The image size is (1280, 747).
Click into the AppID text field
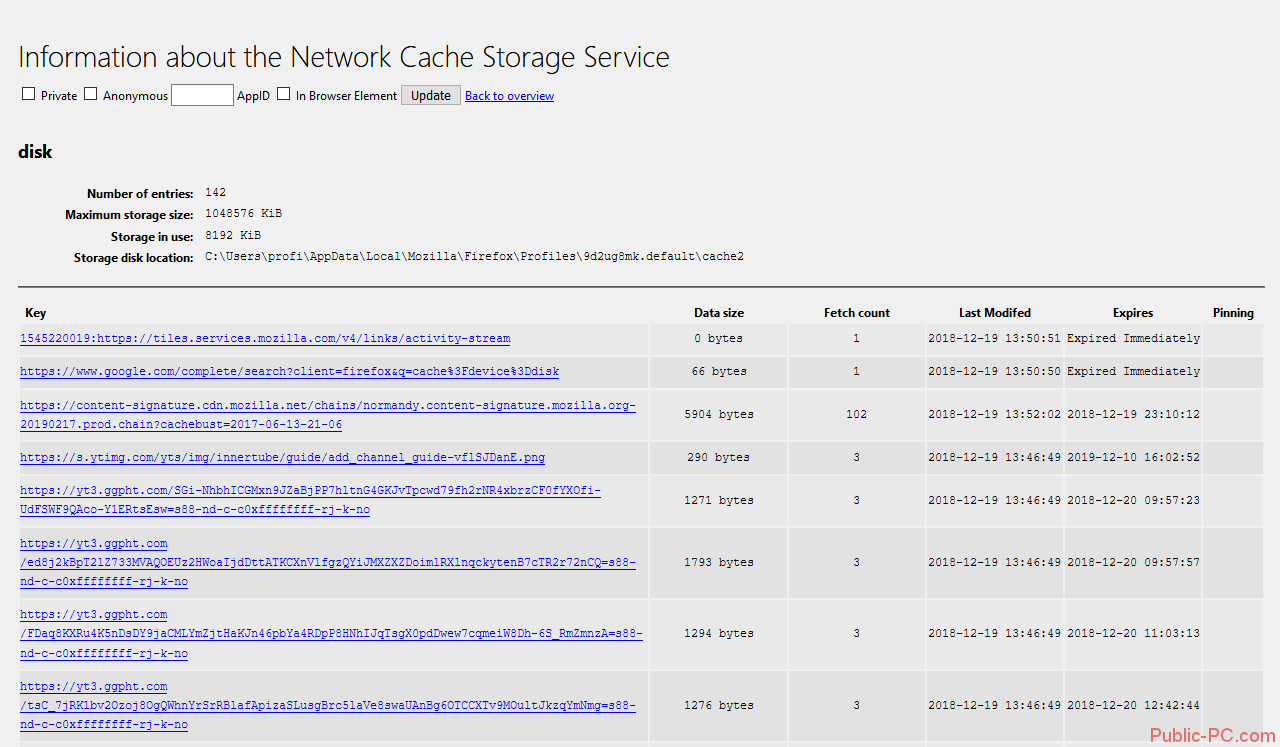[202, 95]
